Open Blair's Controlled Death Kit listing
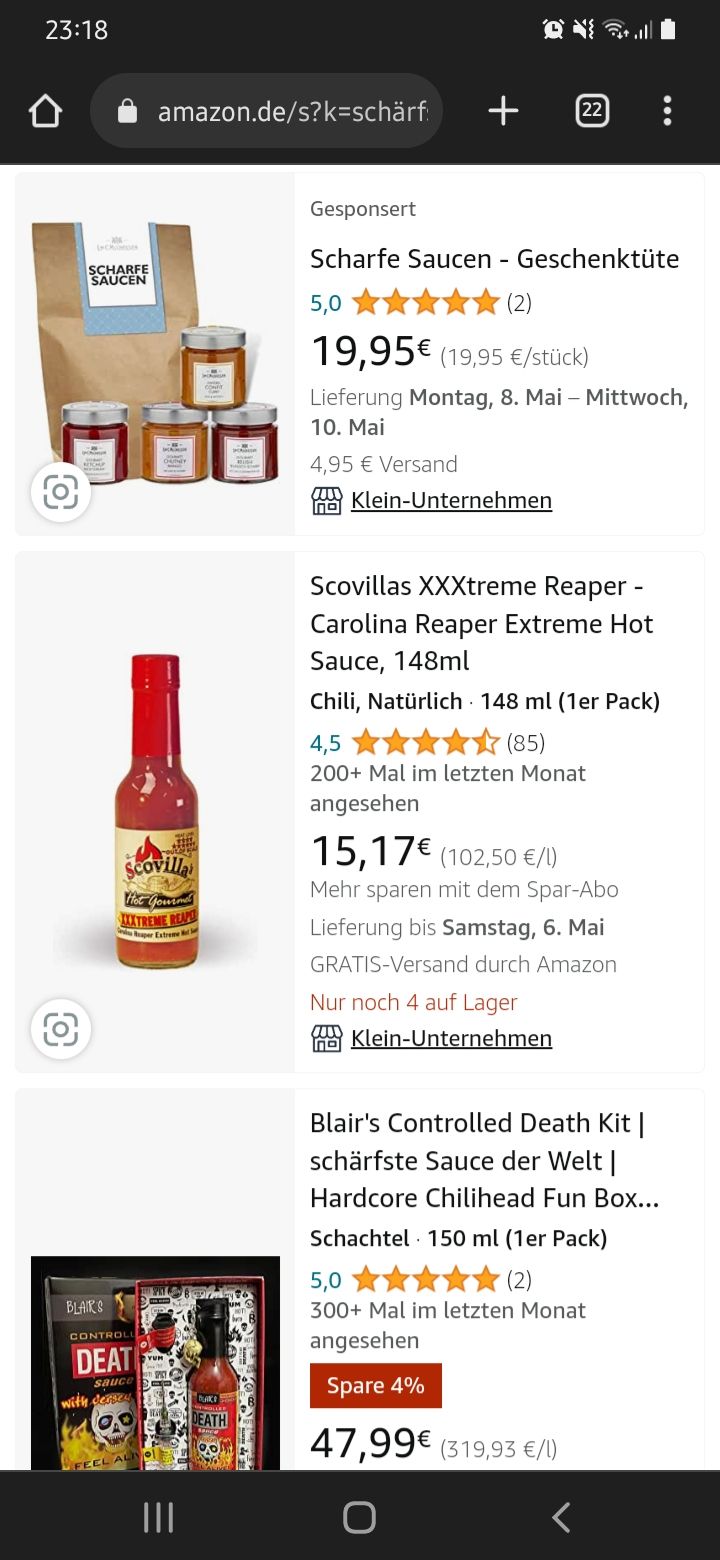 pos(484,1160)
